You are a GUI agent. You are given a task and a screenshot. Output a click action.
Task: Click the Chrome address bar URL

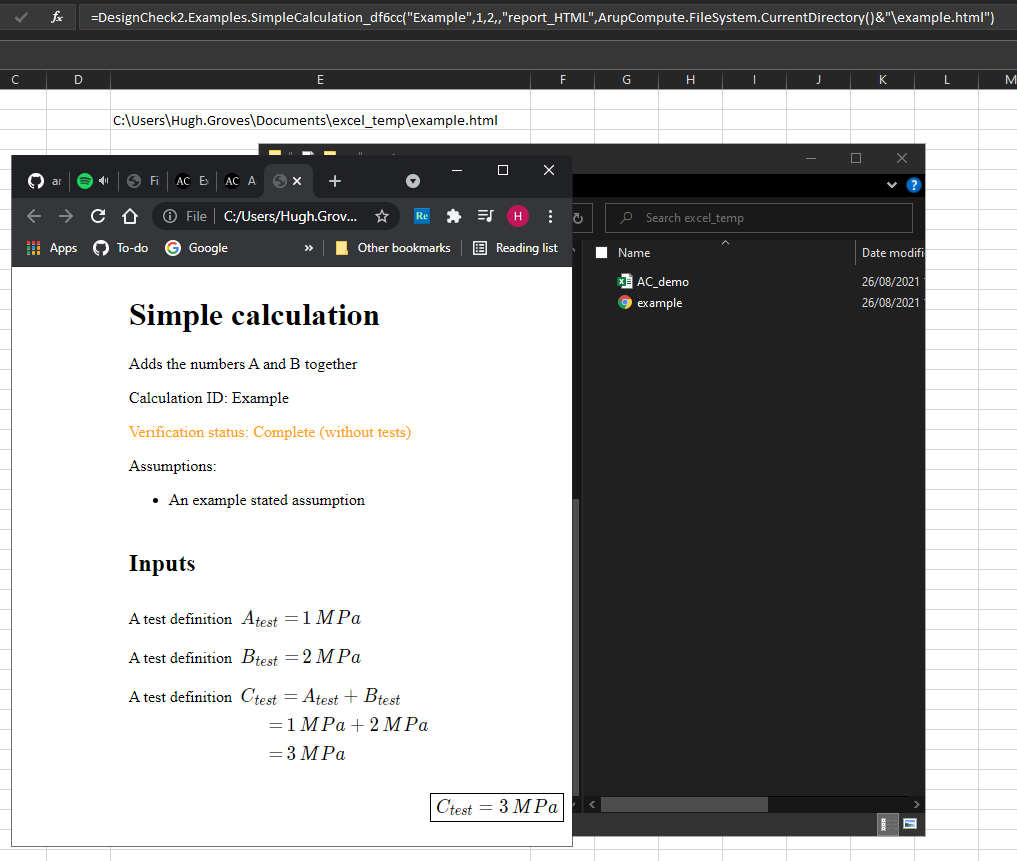pyautogui.click(x=290, y=216)
